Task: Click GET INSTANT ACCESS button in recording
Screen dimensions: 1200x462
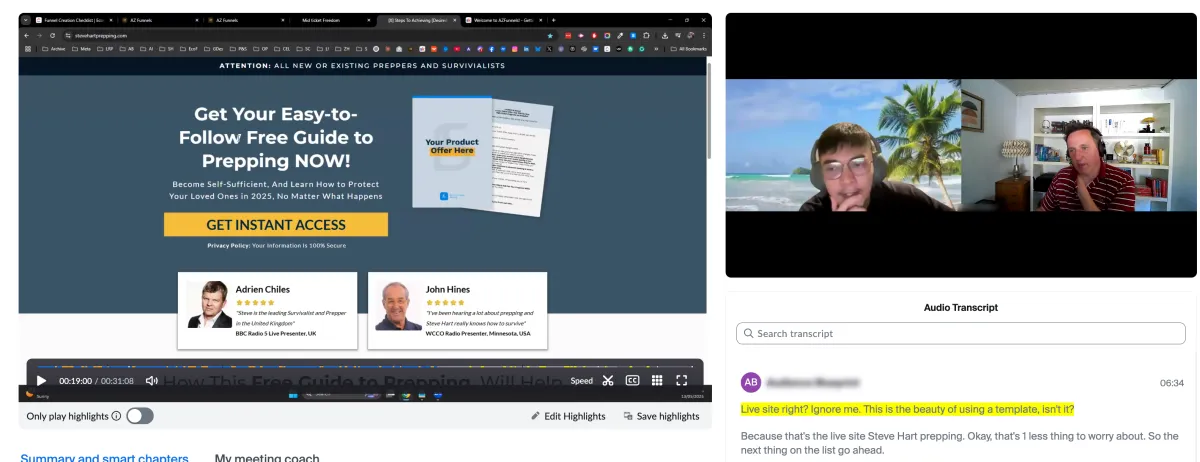Action: 276,225
